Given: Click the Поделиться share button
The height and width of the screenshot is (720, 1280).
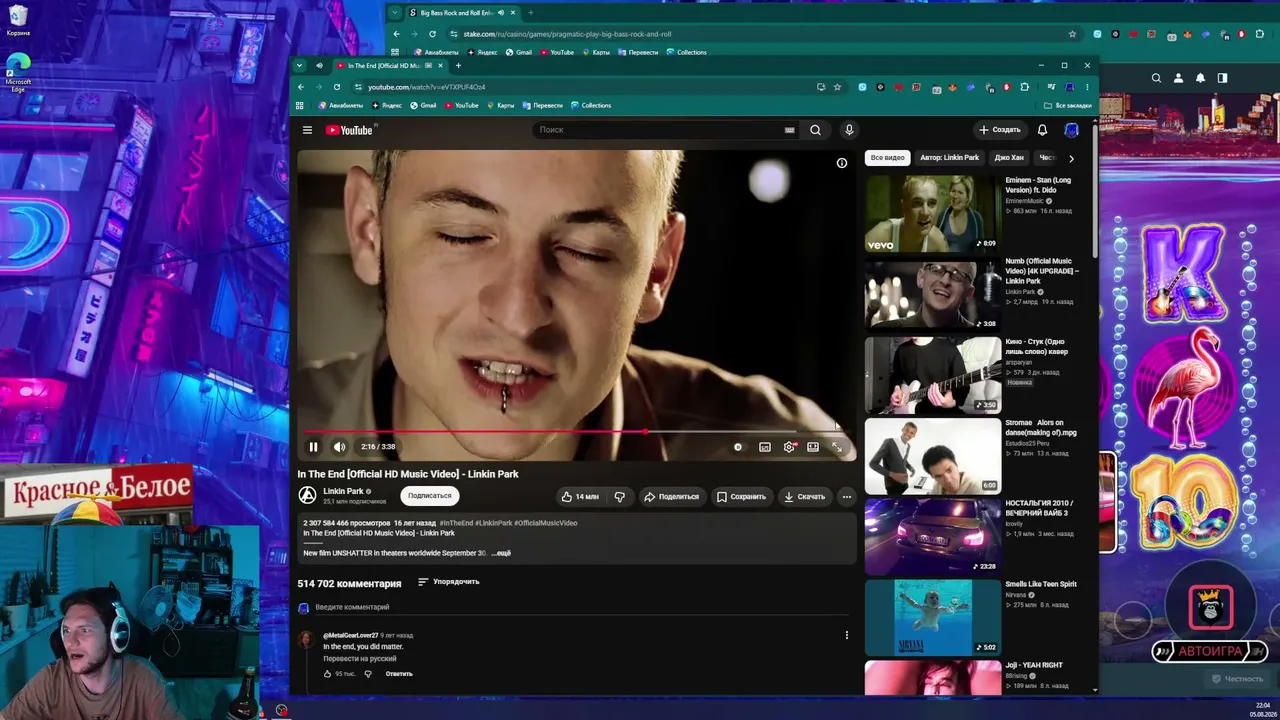Looking at the screenshot, I should tap(671, 496).
